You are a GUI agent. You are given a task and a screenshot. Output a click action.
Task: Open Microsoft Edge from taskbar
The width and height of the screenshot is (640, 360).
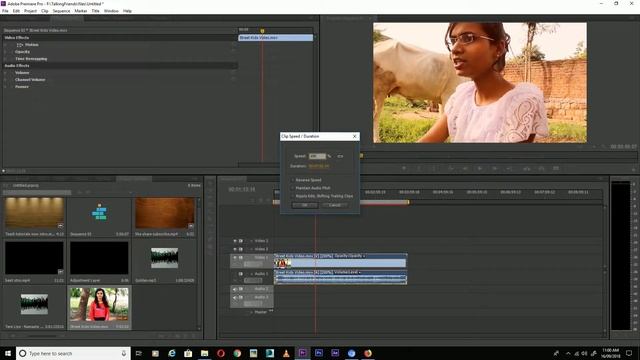coord(172,353)
